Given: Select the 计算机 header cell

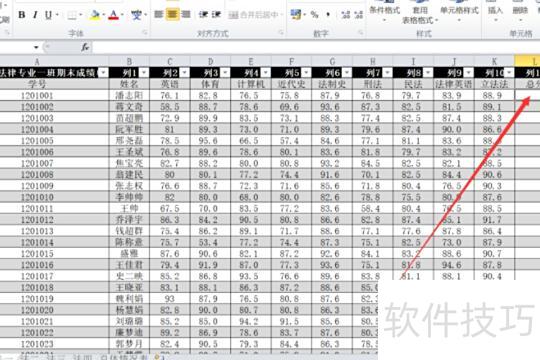Looking at the screenshot, I should (251, 84).
